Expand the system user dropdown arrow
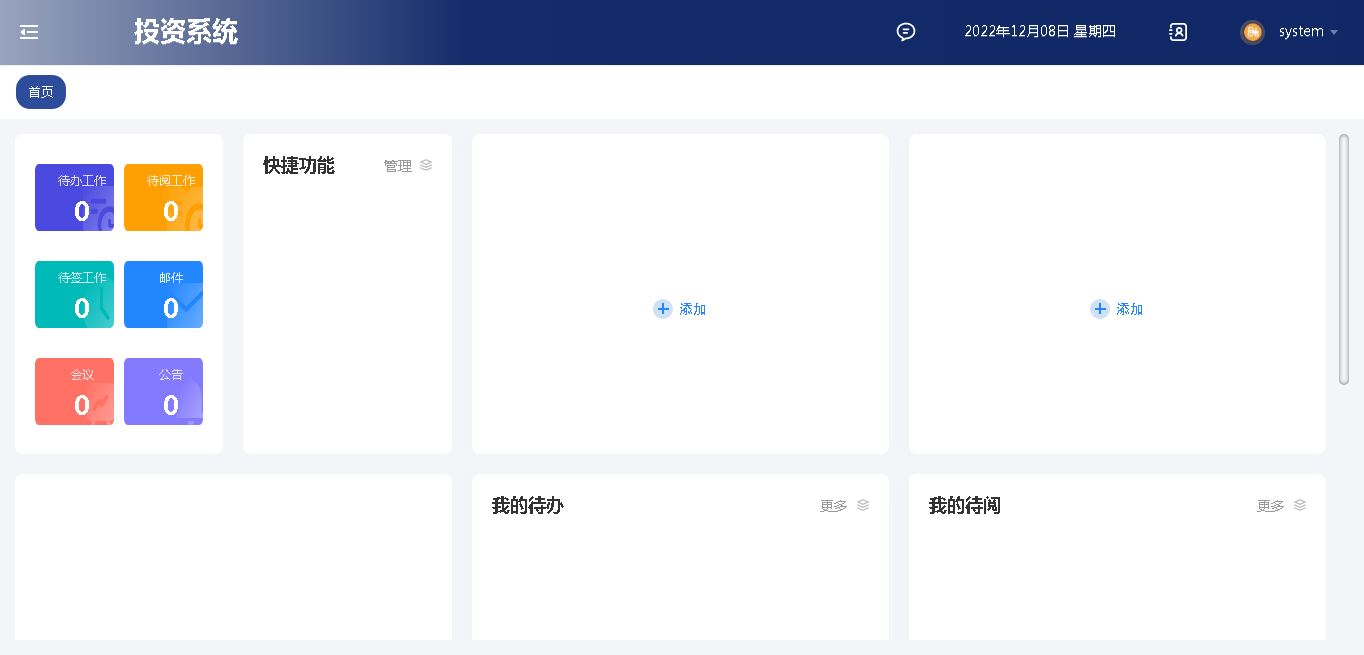Screen dimensions: 1364x655 (1334, 32)
